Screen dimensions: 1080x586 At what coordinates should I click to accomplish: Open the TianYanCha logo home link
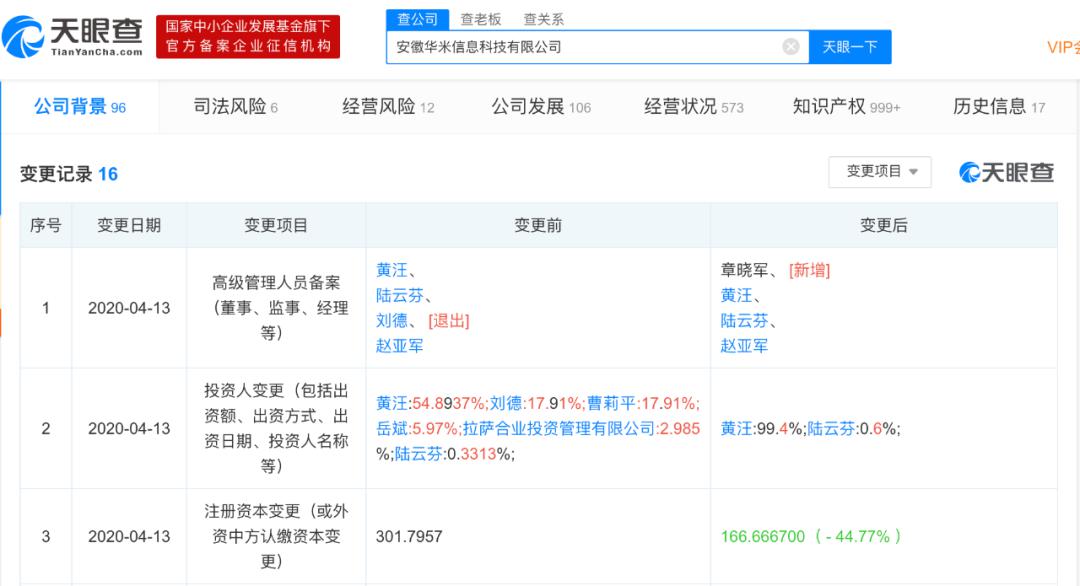point(73,36)
